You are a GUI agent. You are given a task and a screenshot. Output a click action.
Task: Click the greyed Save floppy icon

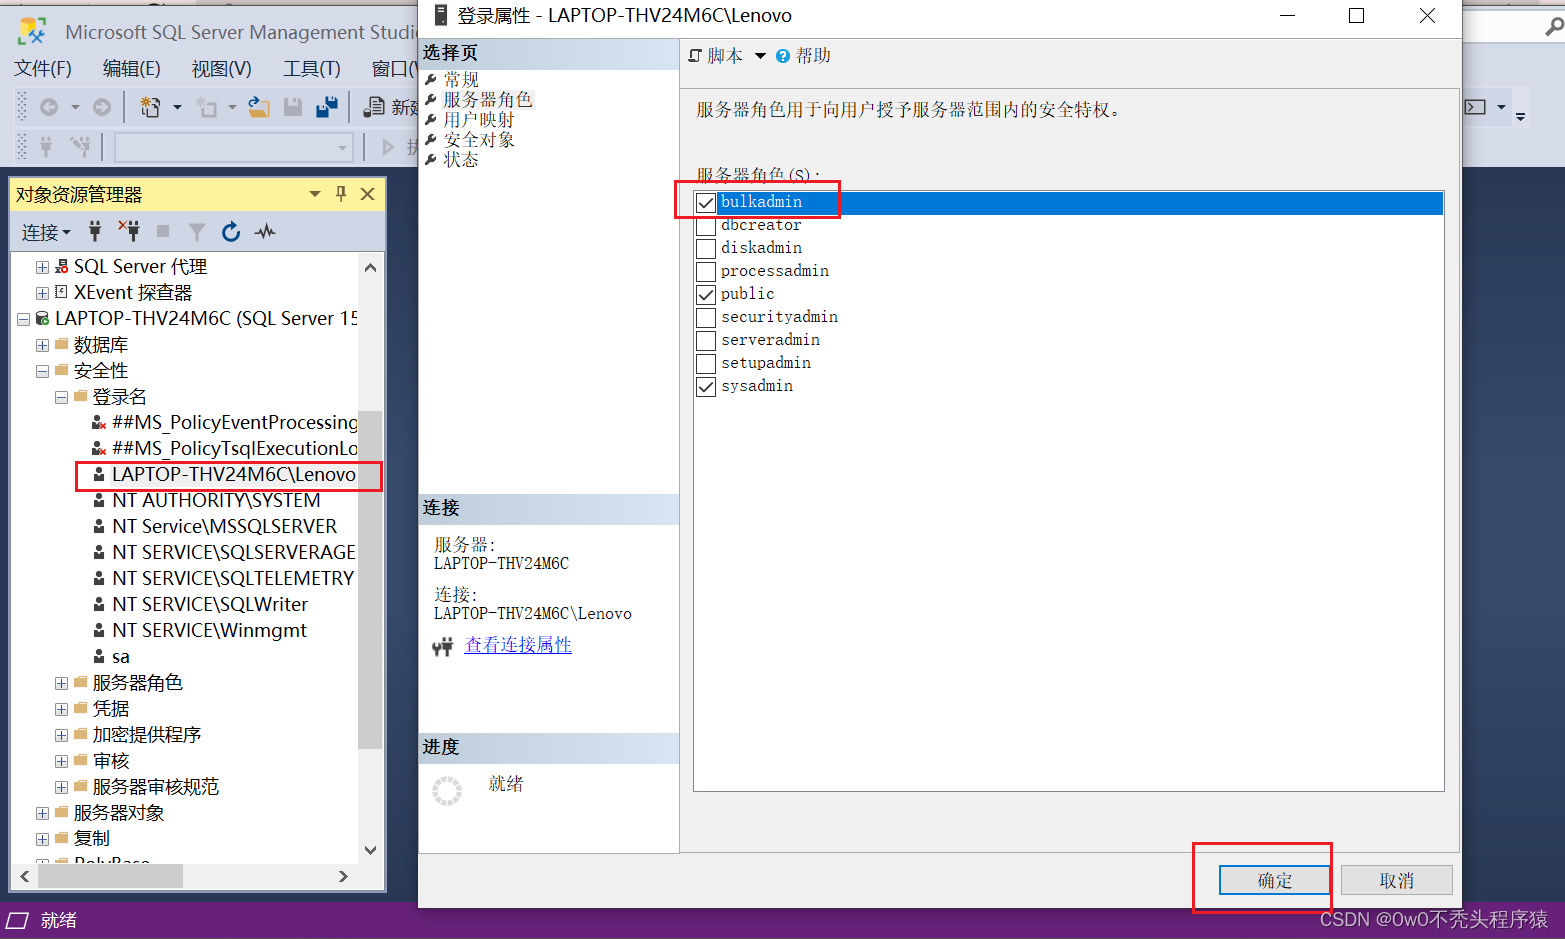click(293, 107)
